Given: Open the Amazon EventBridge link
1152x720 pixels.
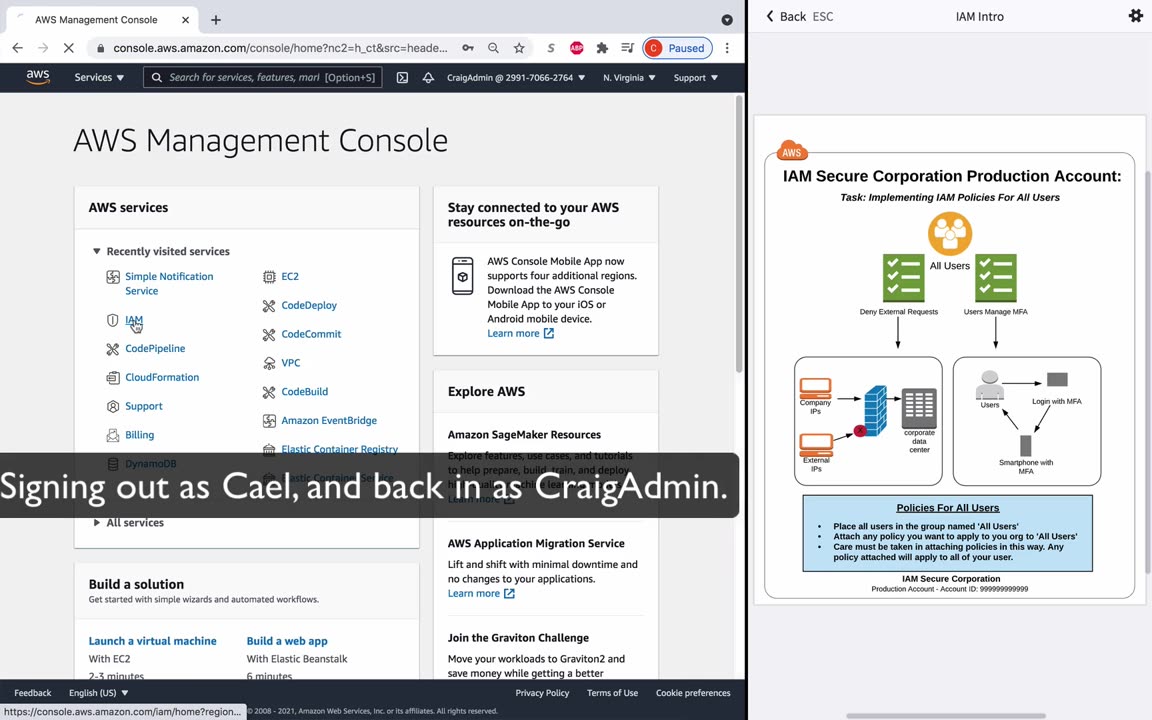Looking at the screenshot, I should coord(329,420).
